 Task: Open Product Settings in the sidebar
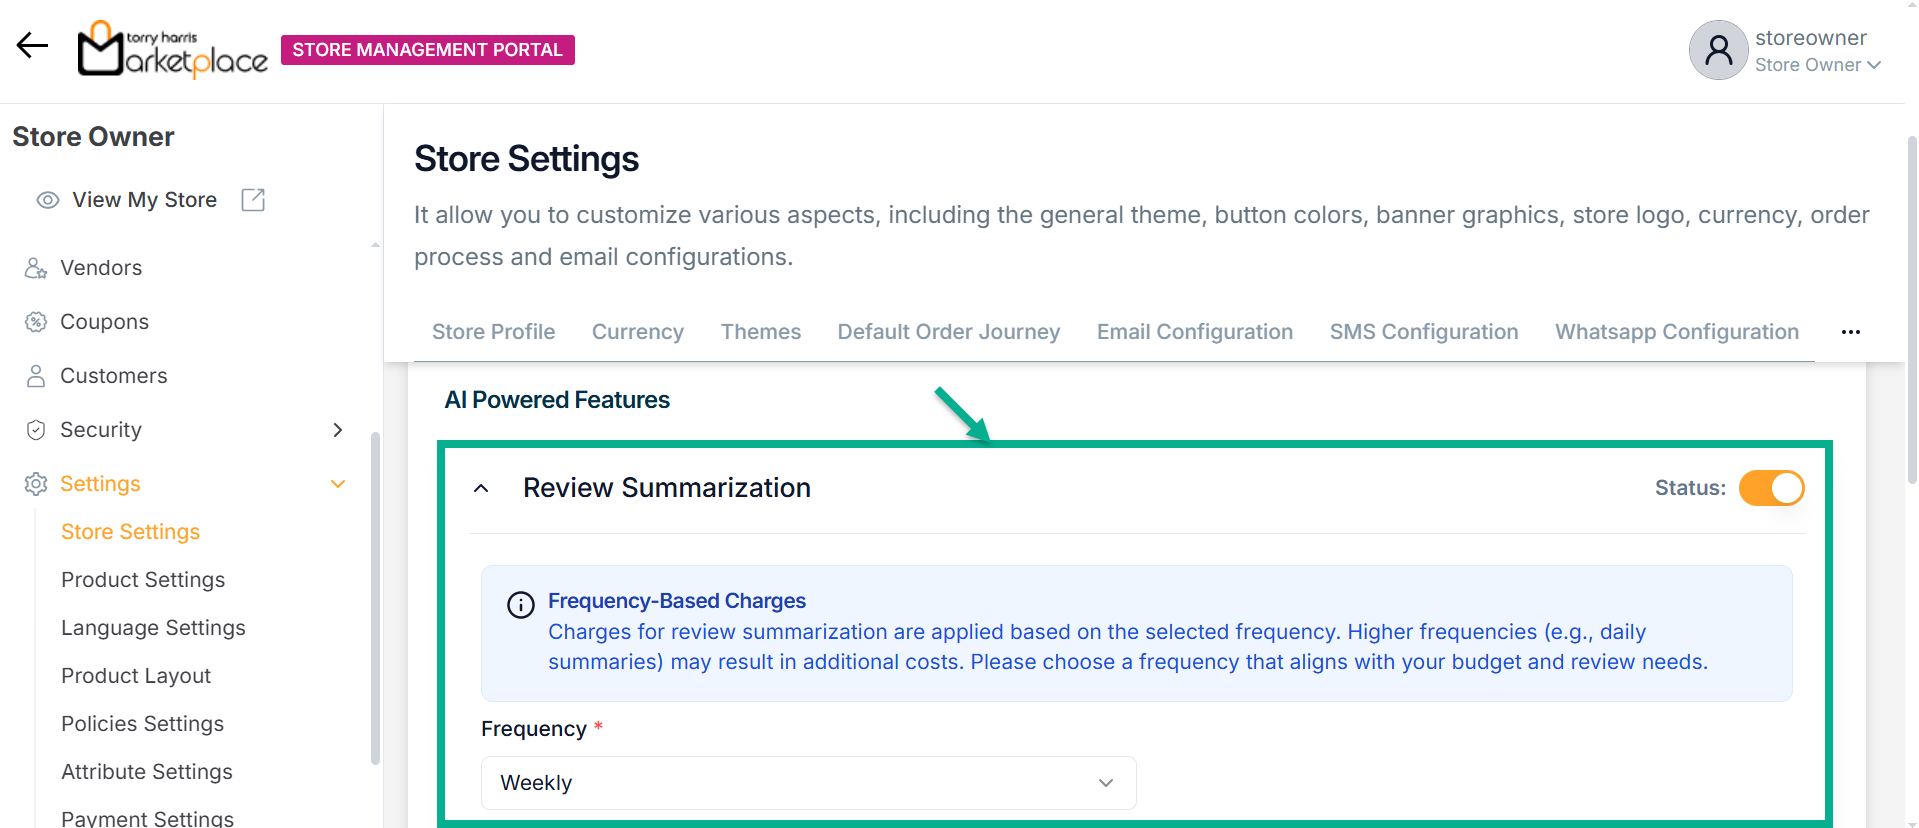click(x=143, y=580)
